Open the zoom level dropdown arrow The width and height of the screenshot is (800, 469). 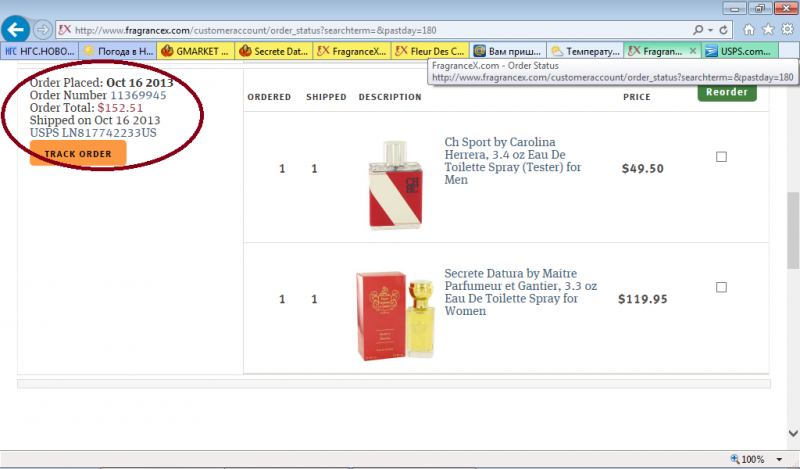click(x=779, y=459)
